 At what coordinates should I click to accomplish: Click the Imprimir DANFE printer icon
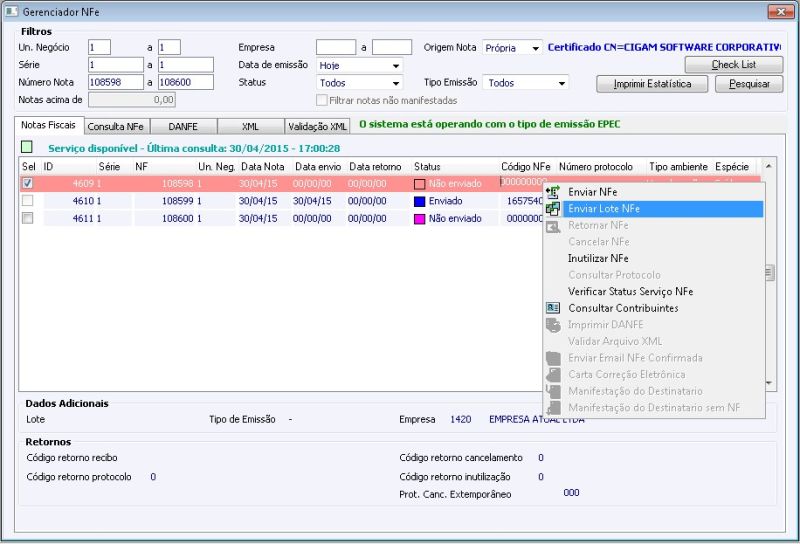(x=553, y=325)
